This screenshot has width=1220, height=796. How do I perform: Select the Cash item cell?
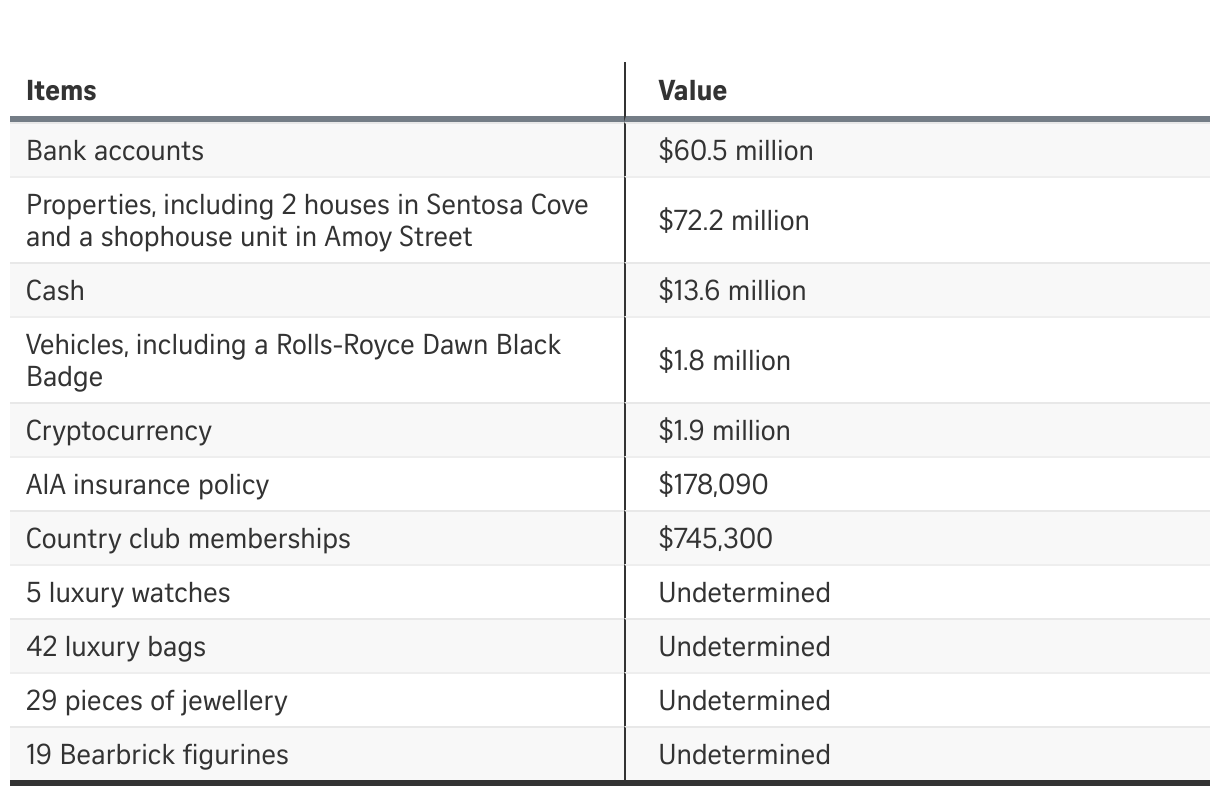point(55,291)
